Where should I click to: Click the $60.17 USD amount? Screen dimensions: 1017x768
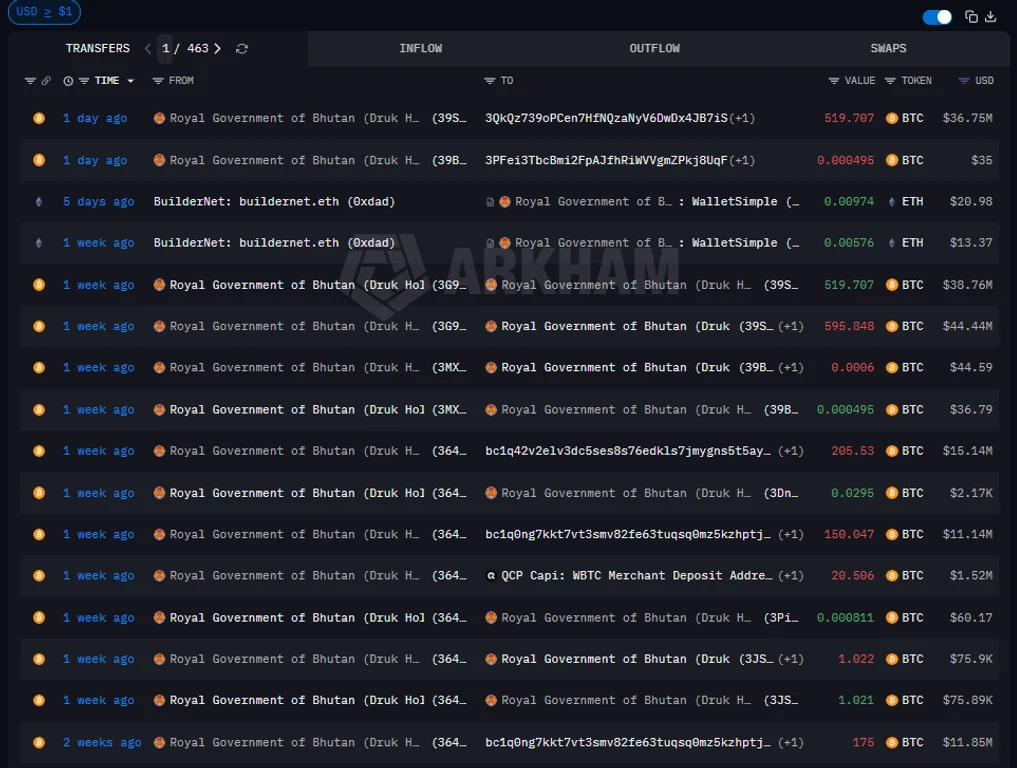pos(971,618)
